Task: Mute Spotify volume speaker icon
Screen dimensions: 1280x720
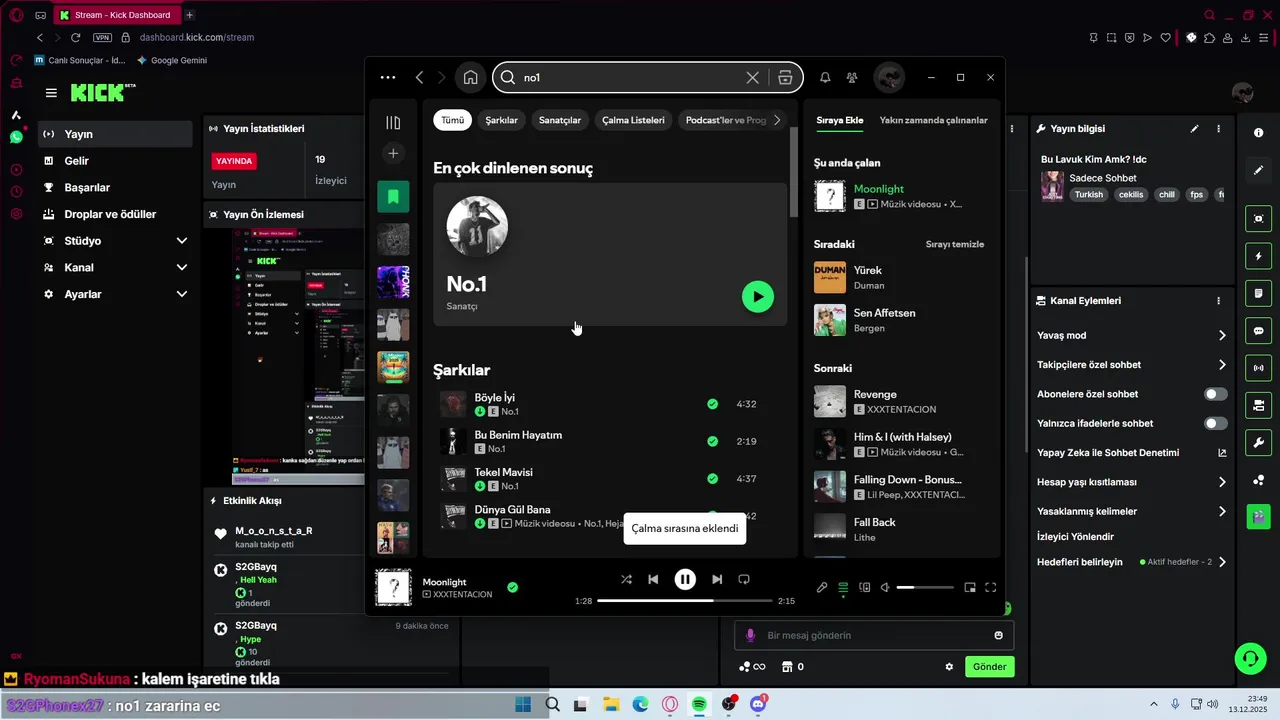Action: [885, 588]
